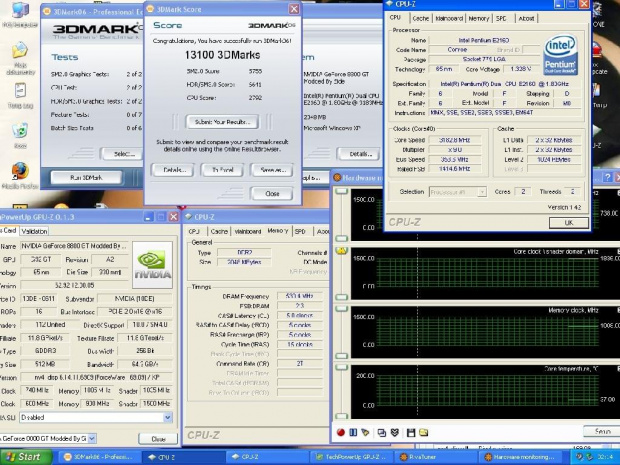620x465 pixels.
Task: Open the yellow folder icon in monitor toolbar
Action: click(x=424, y=432)
